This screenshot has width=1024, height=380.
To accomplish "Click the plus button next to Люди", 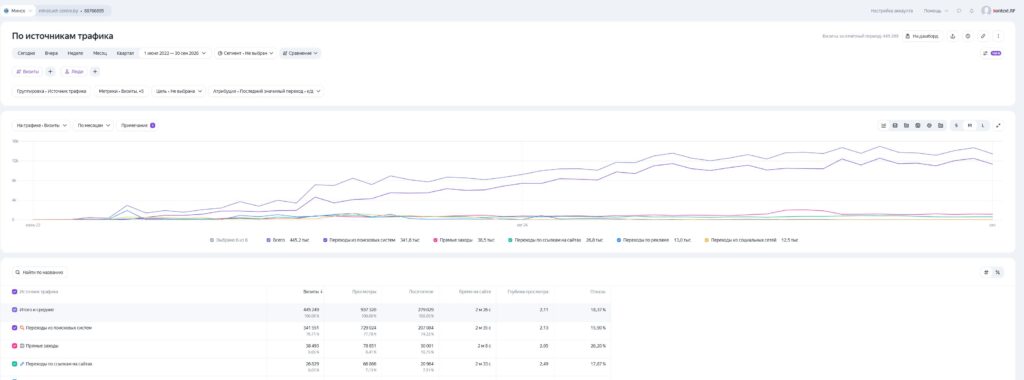I will tap(95, 72).
